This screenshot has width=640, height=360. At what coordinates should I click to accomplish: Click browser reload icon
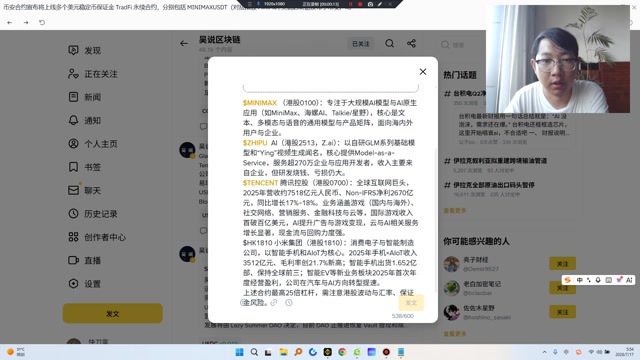coord(42,22)
